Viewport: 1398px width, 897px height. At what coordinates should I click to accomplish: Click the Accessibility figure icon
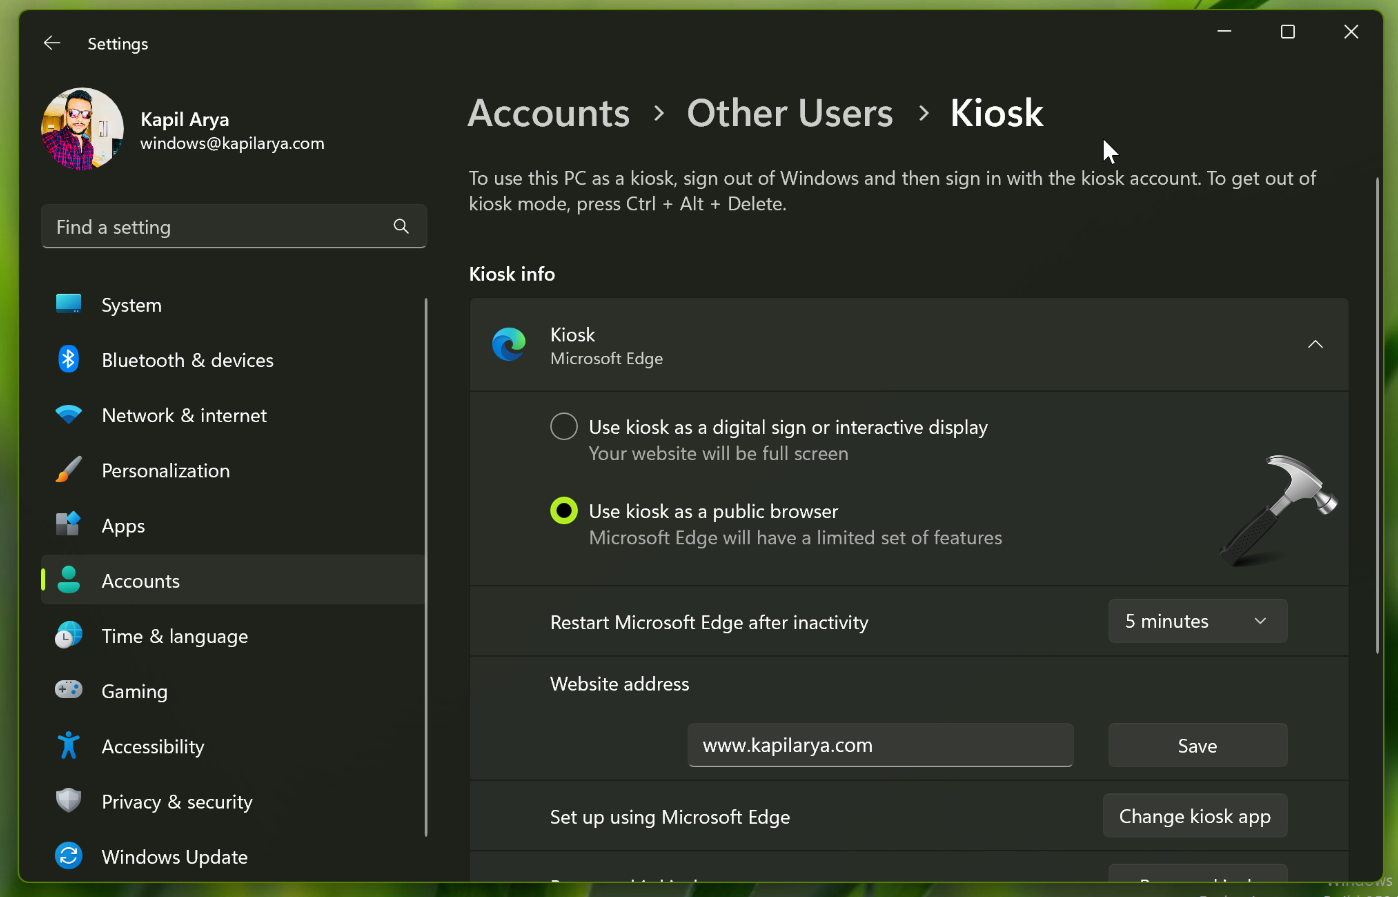click(68, 746)
